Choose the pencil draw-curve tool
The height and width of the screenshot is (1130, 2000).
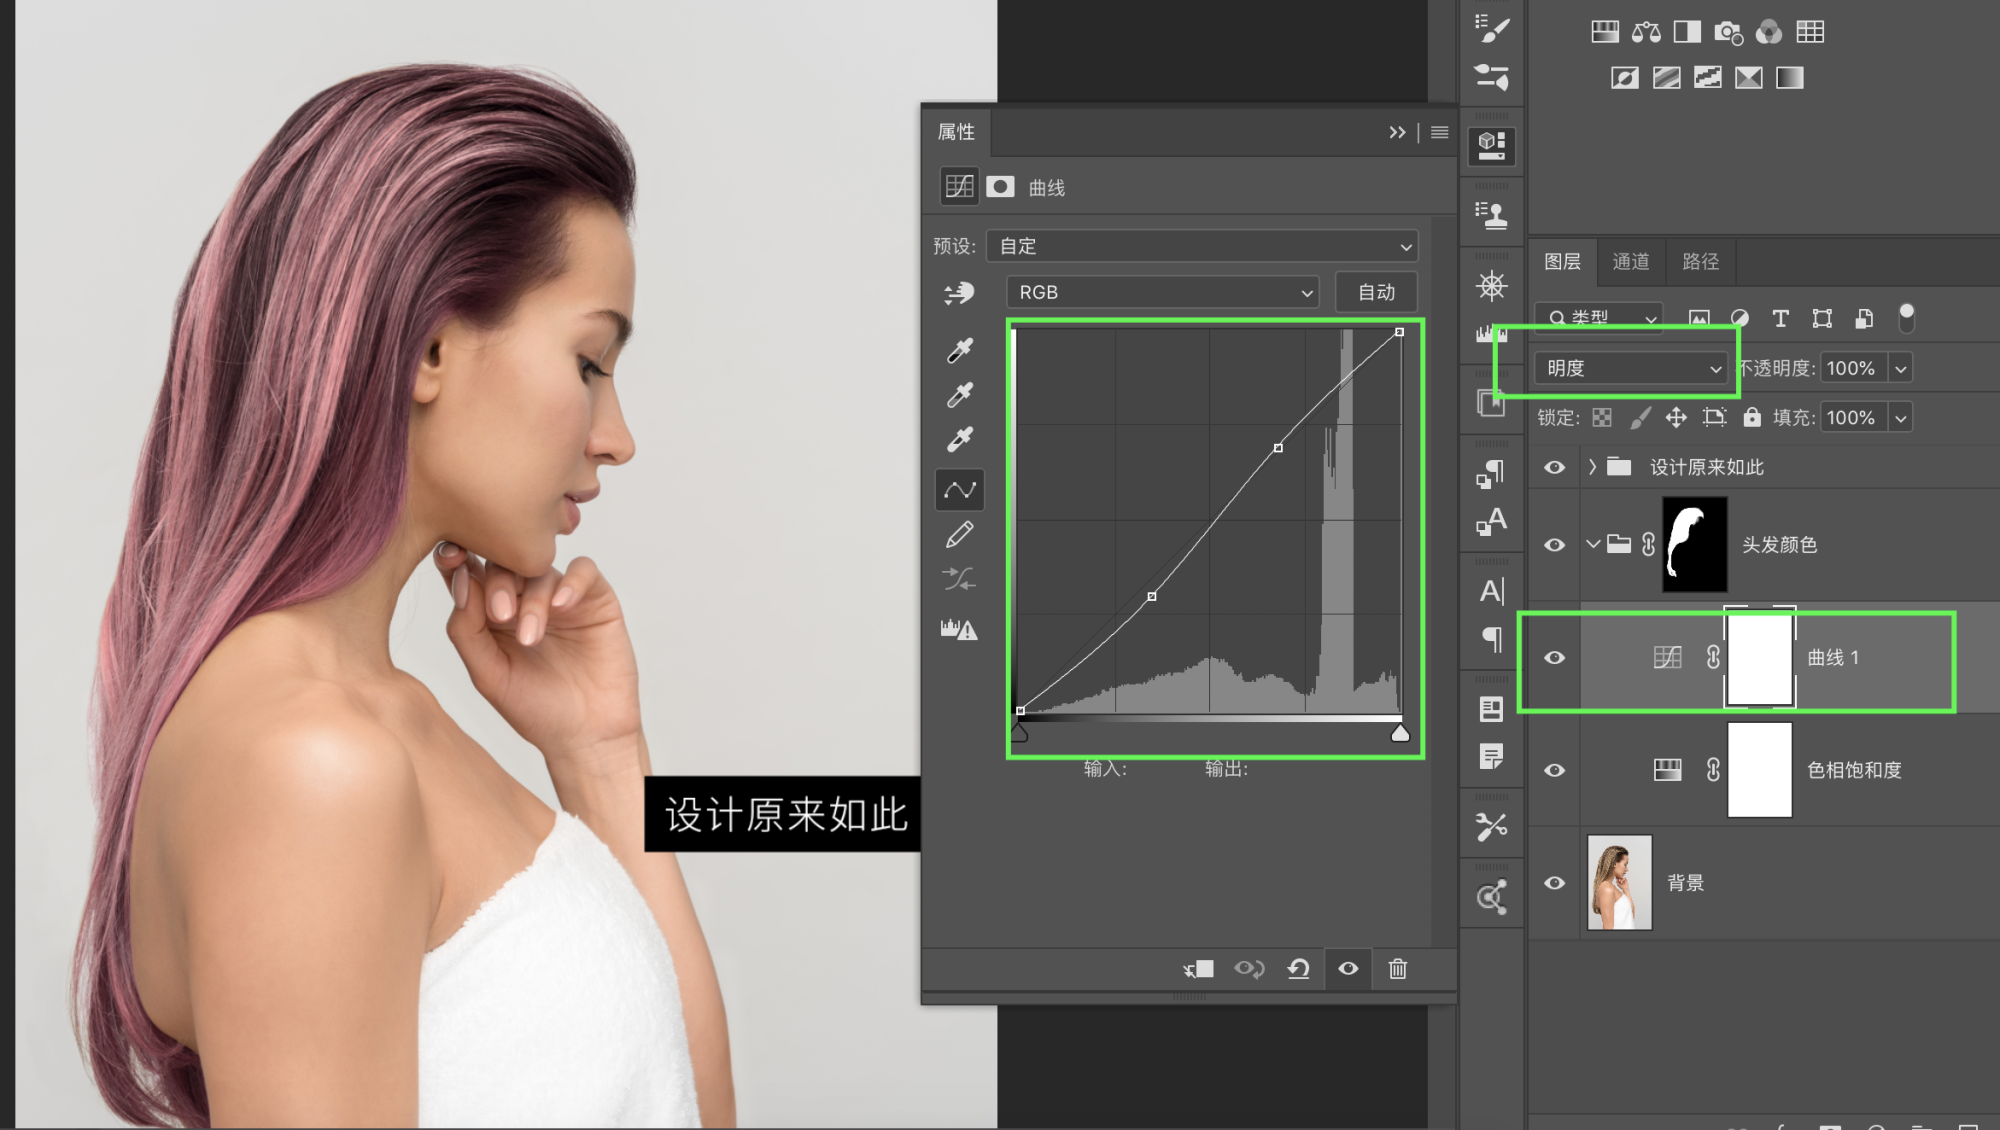tap(960, 535)
